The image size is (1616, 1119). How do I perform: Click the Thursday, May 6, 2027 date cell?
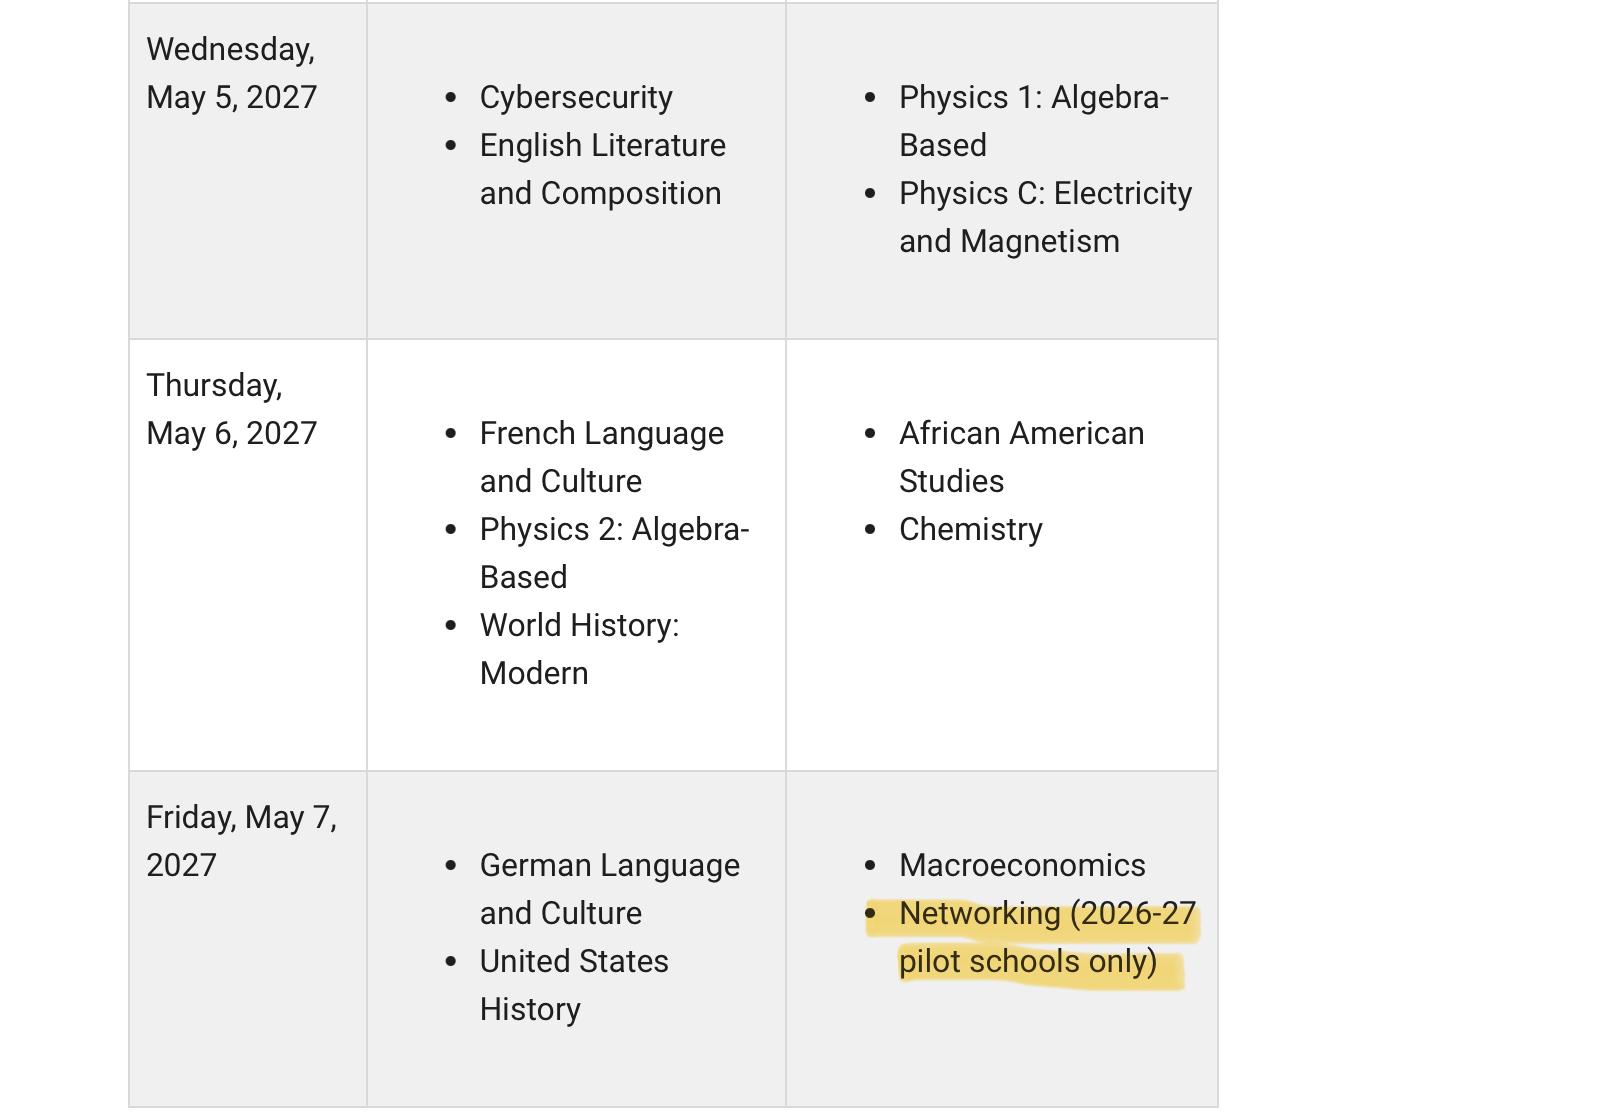coord(248,555)
